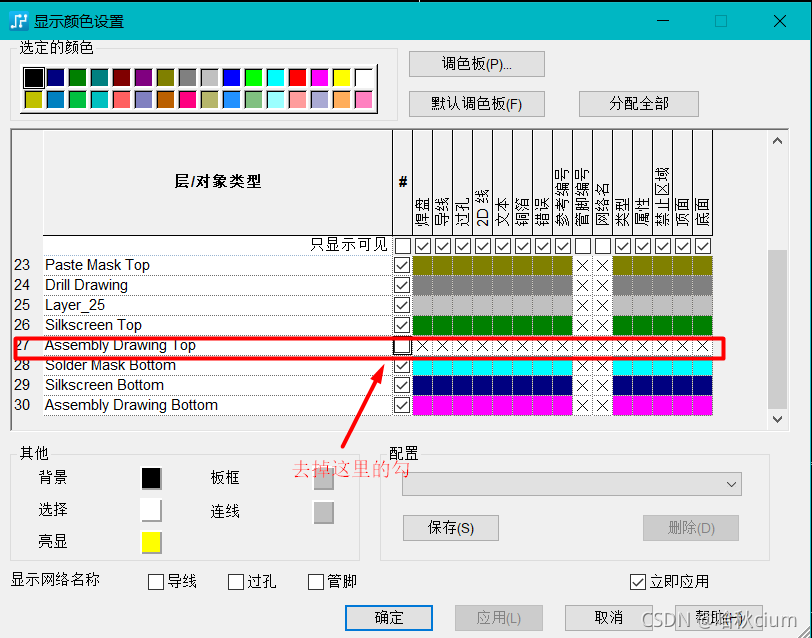Viewport: 812px width, 638px height.
Task: Click the layer list scrollbar thumb
Action: [x=777, y=329]
